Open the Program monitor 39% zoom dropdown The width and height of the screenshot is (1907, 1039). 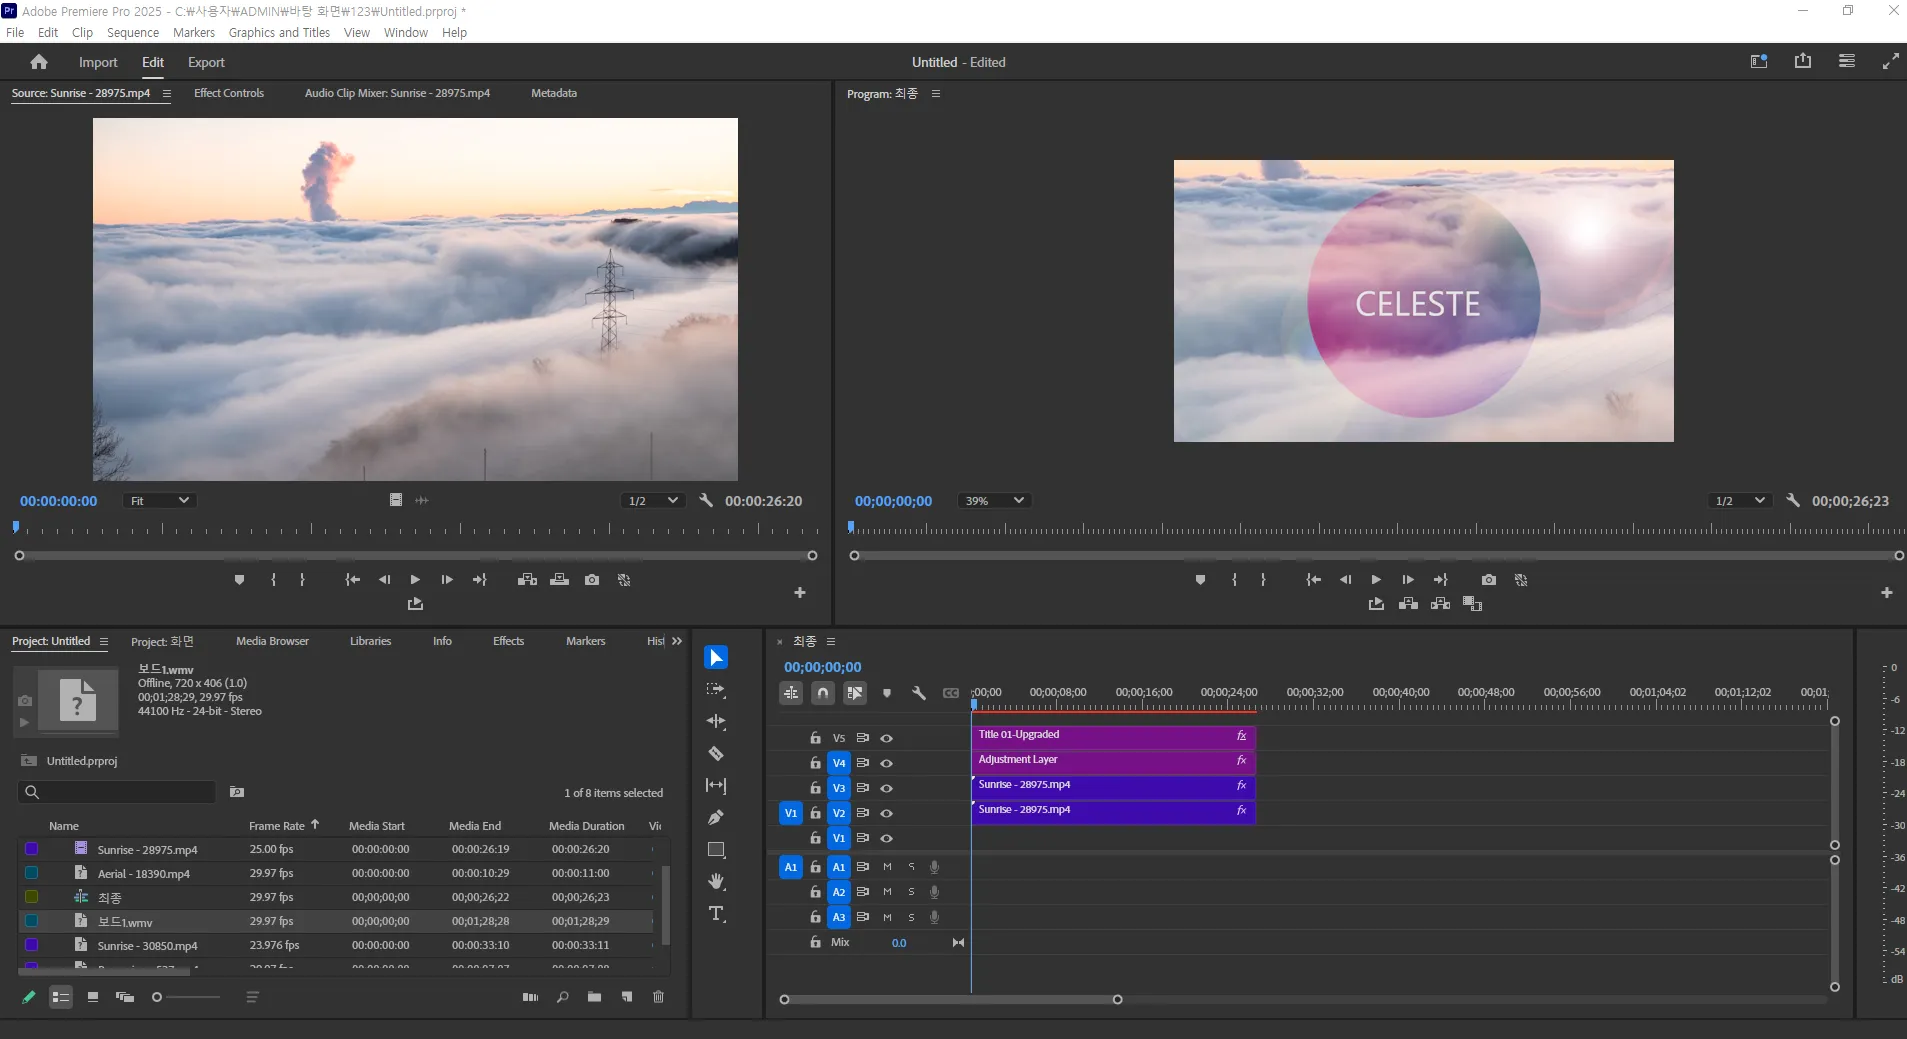coord(994,501)
